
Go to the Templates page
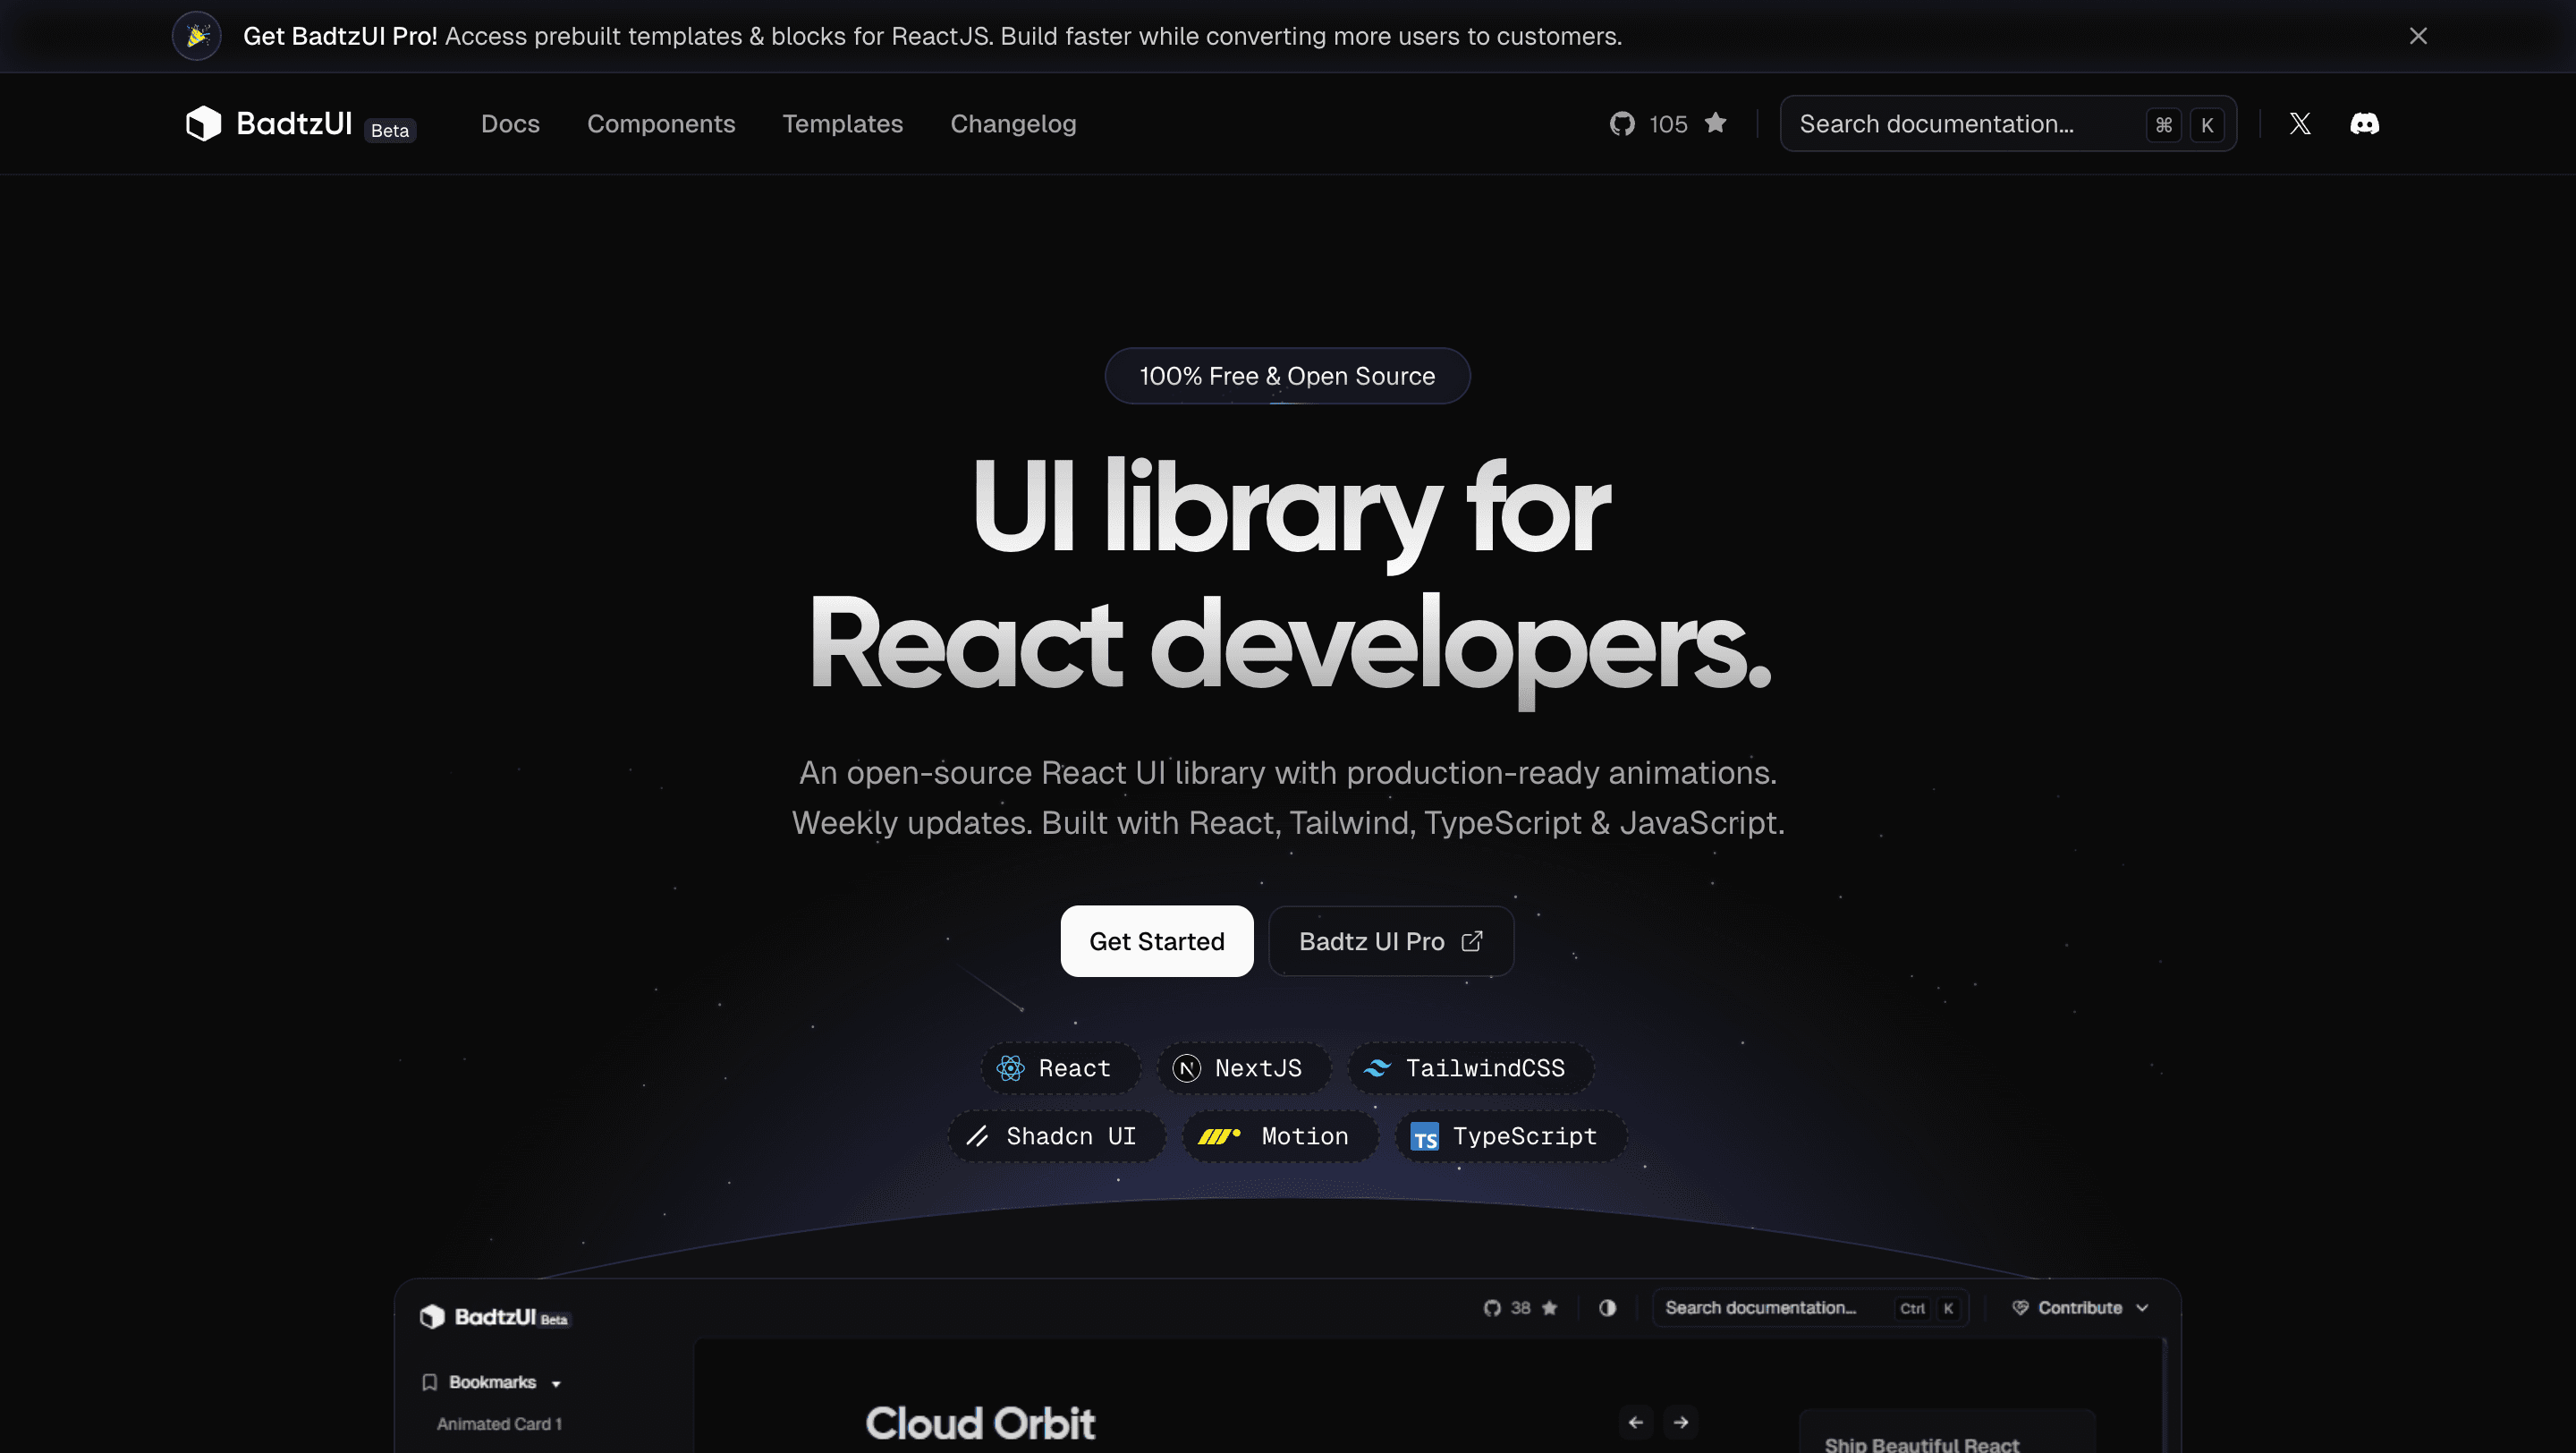[x=842, y=124]
